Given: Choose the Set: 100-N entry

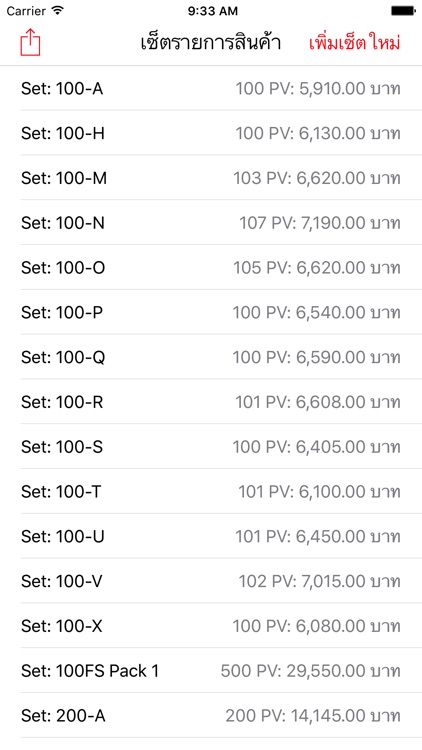Looking at the screenshot, I should tap(211, 223).
